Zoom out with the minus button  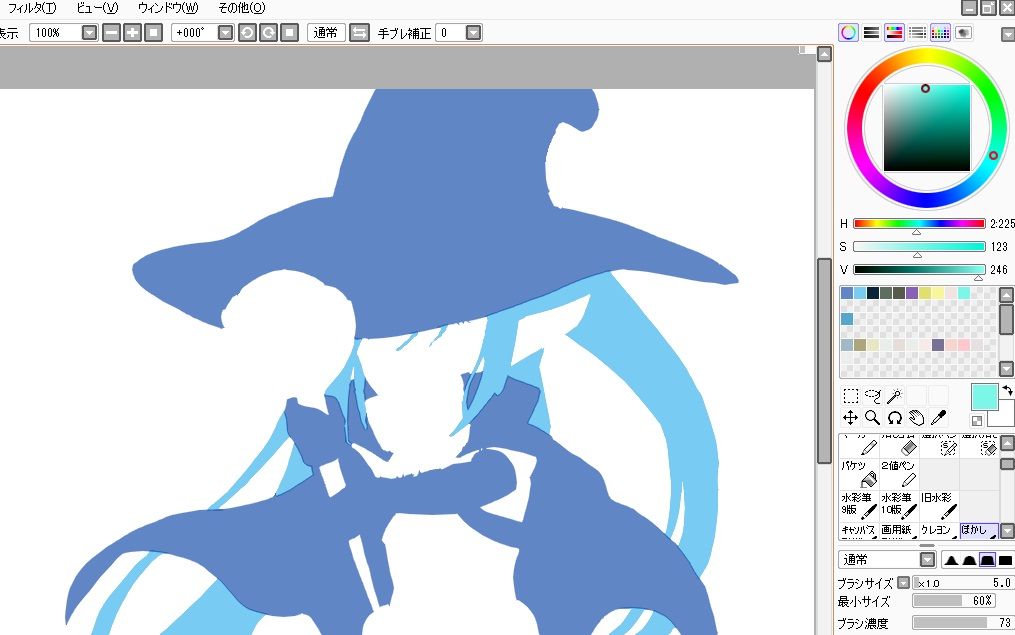click(111, 32)
